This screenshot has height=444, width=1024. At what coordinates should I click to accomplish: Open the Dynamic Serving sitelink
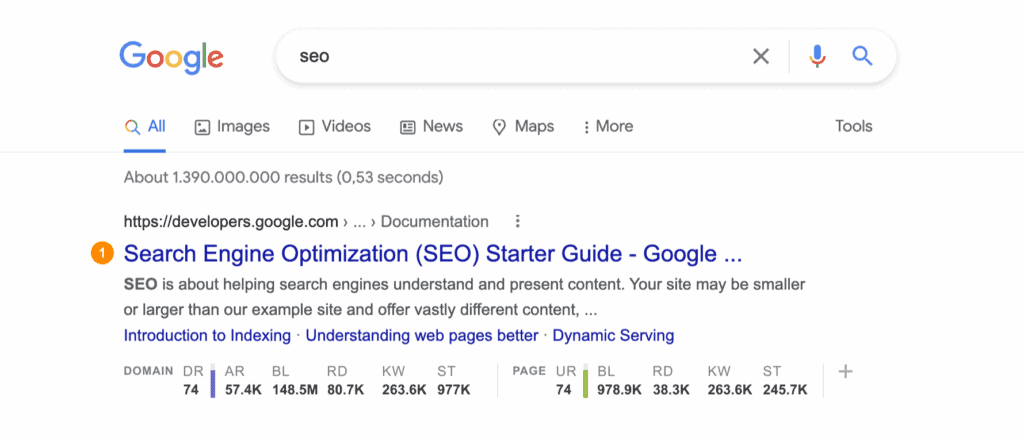(x=613, y=336)
